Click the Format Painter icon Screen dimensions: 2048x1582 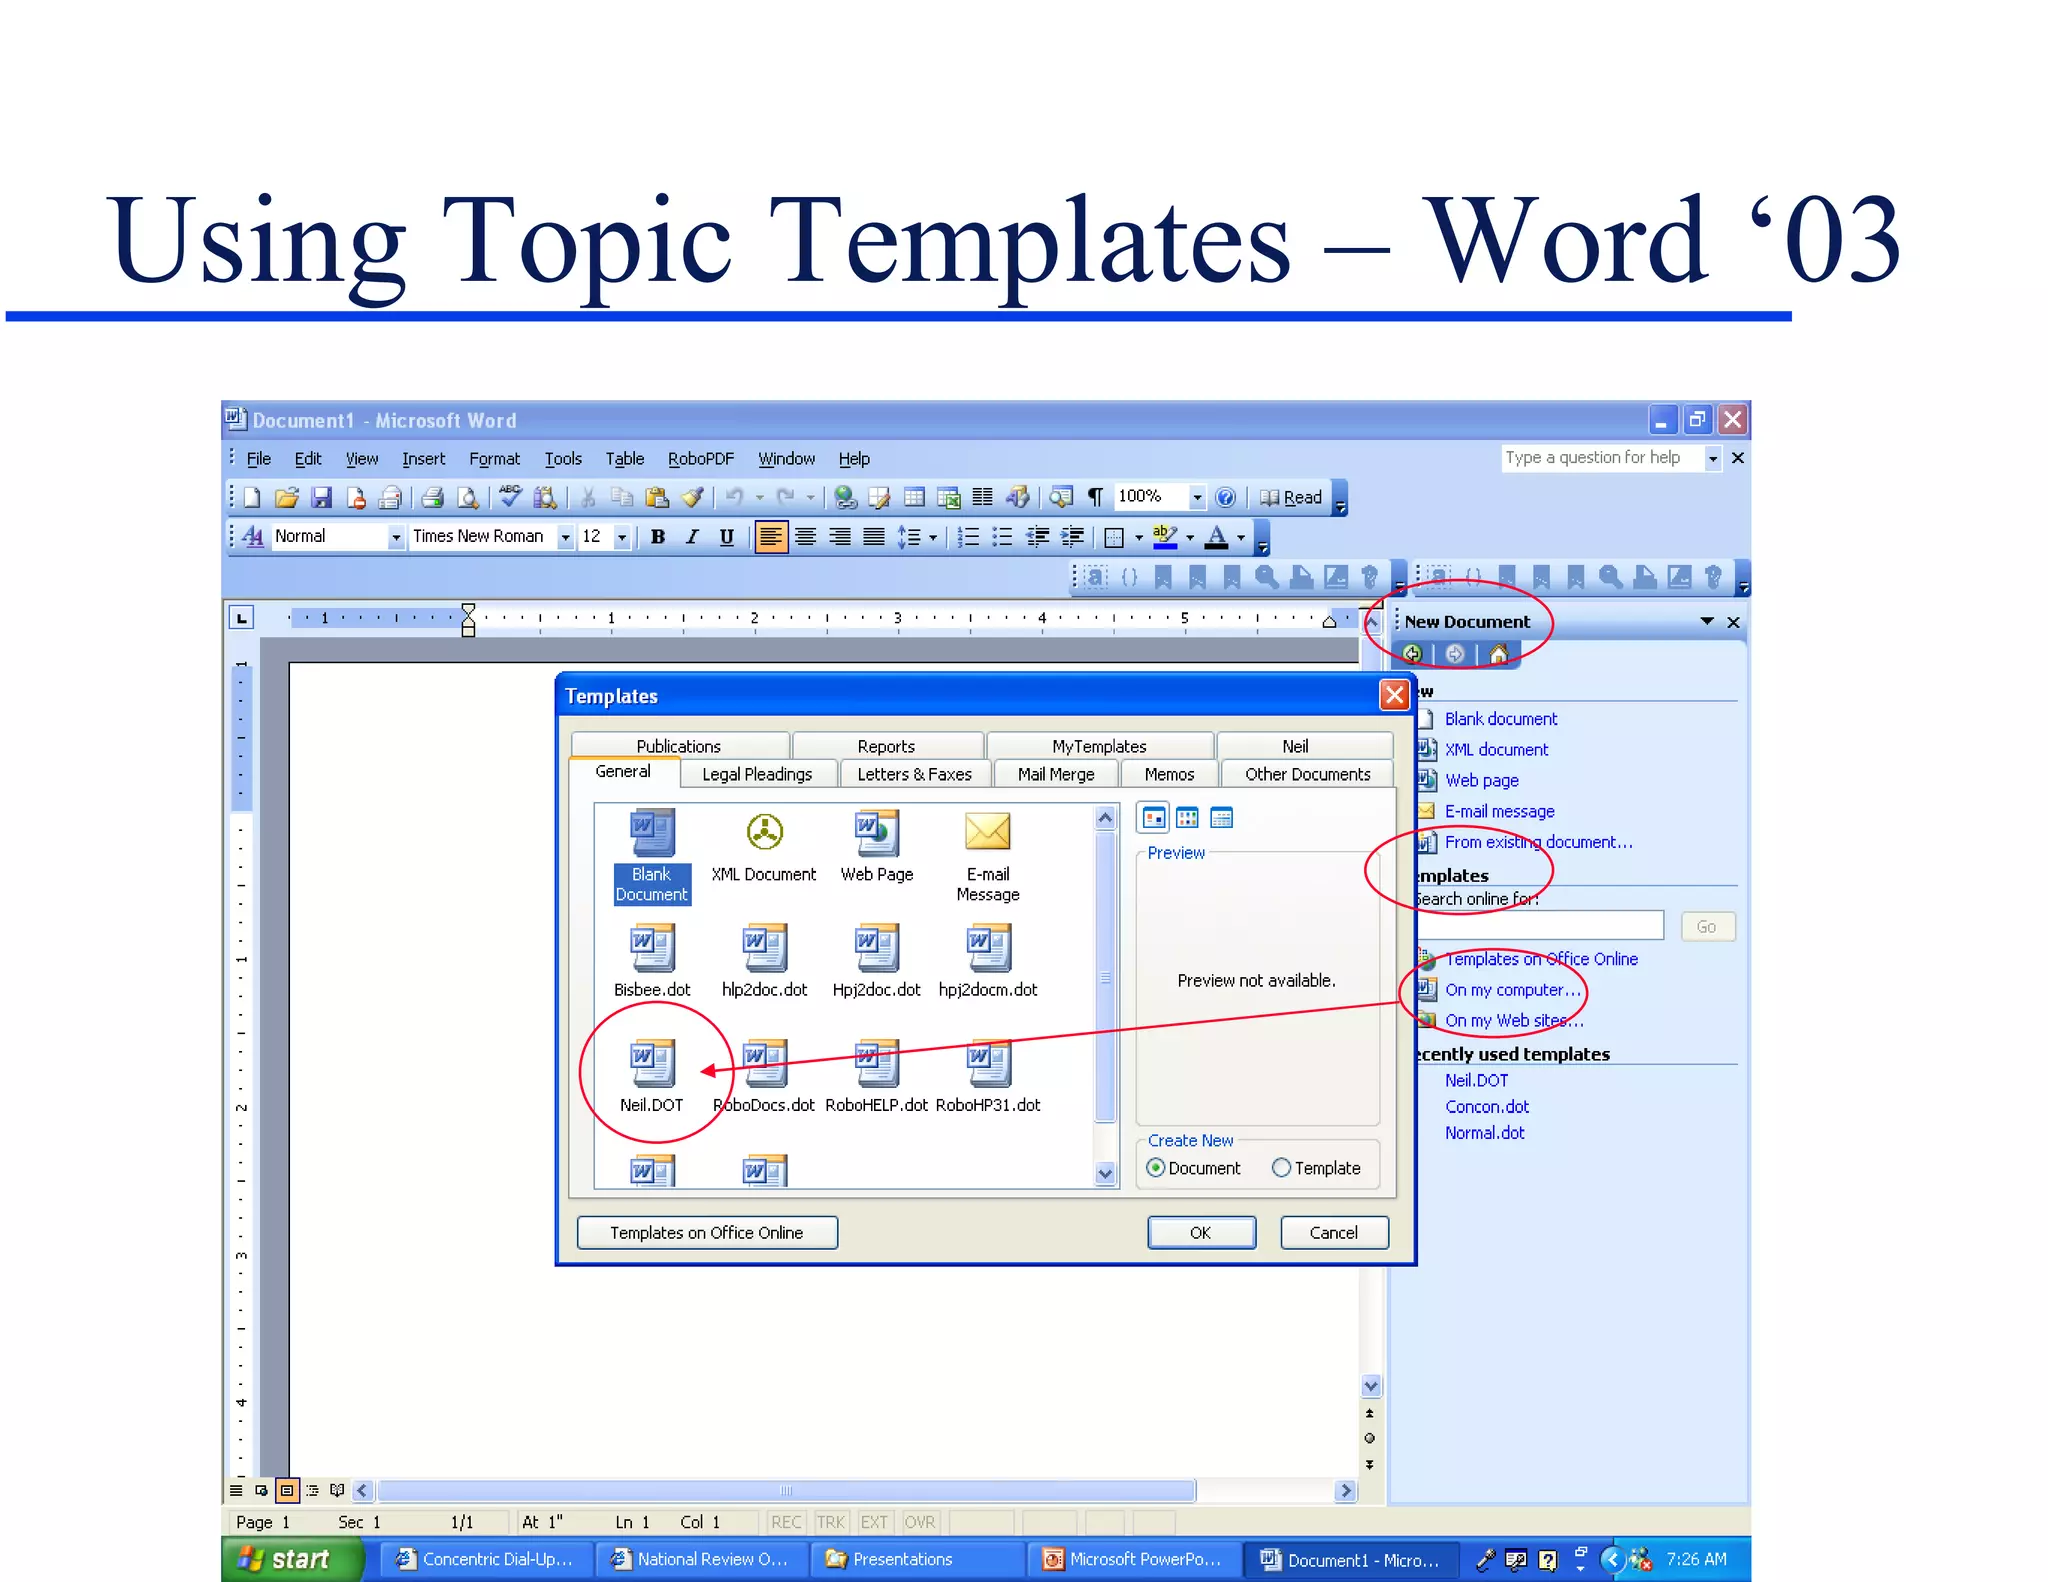tap(692, 497)
